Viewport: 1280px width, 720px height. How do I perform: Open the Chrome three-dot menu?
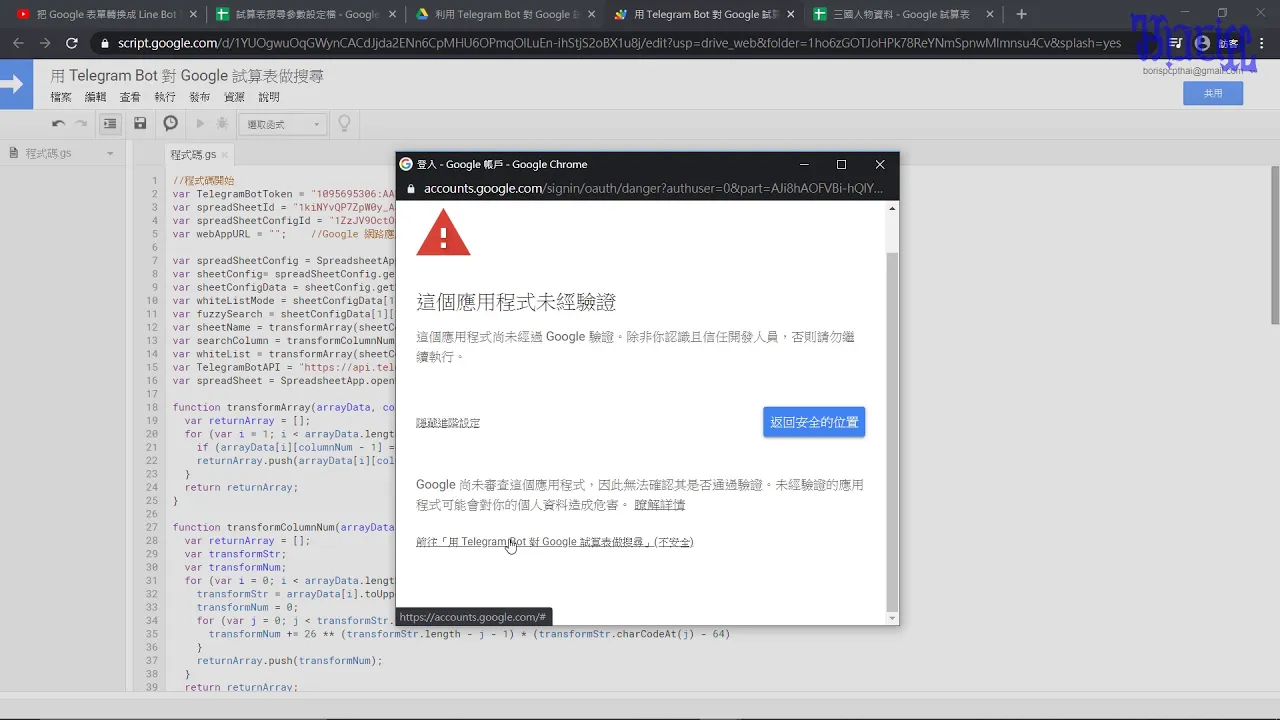(x=1261, y=43)
